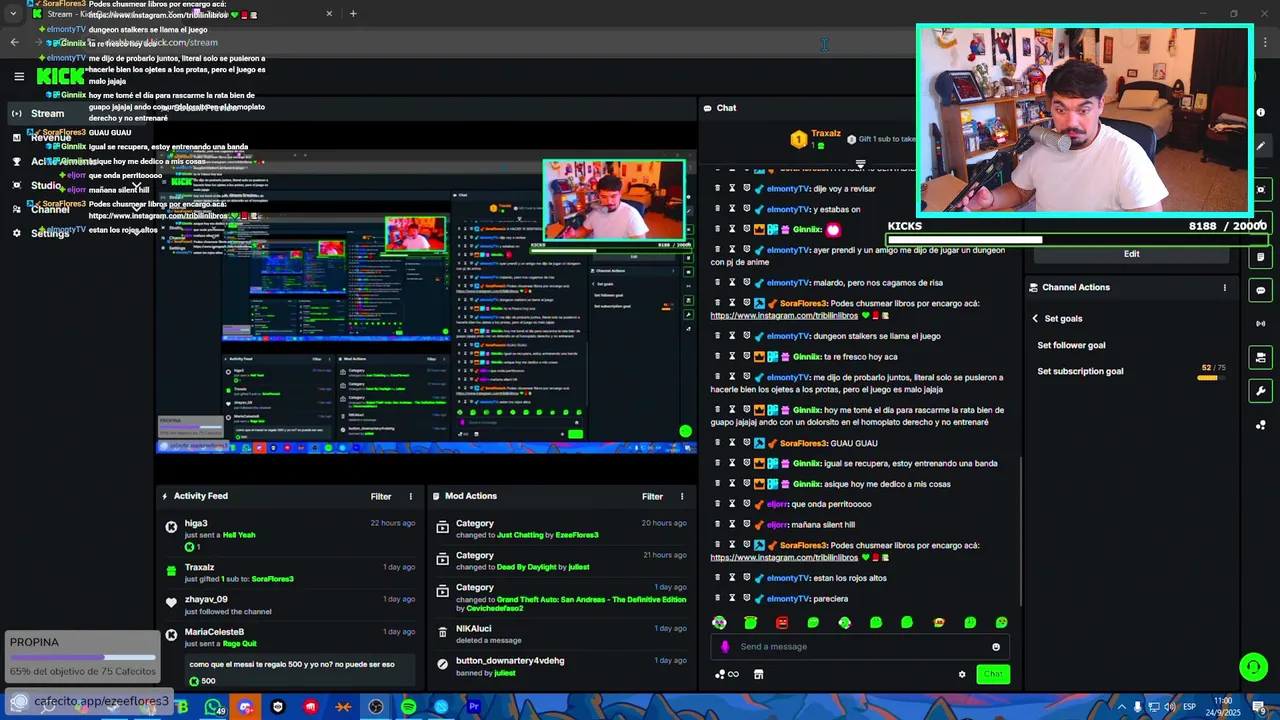Click the wrench tools icon in right rail
This screenshot has width=1280, height=720.
(1261, 391)
